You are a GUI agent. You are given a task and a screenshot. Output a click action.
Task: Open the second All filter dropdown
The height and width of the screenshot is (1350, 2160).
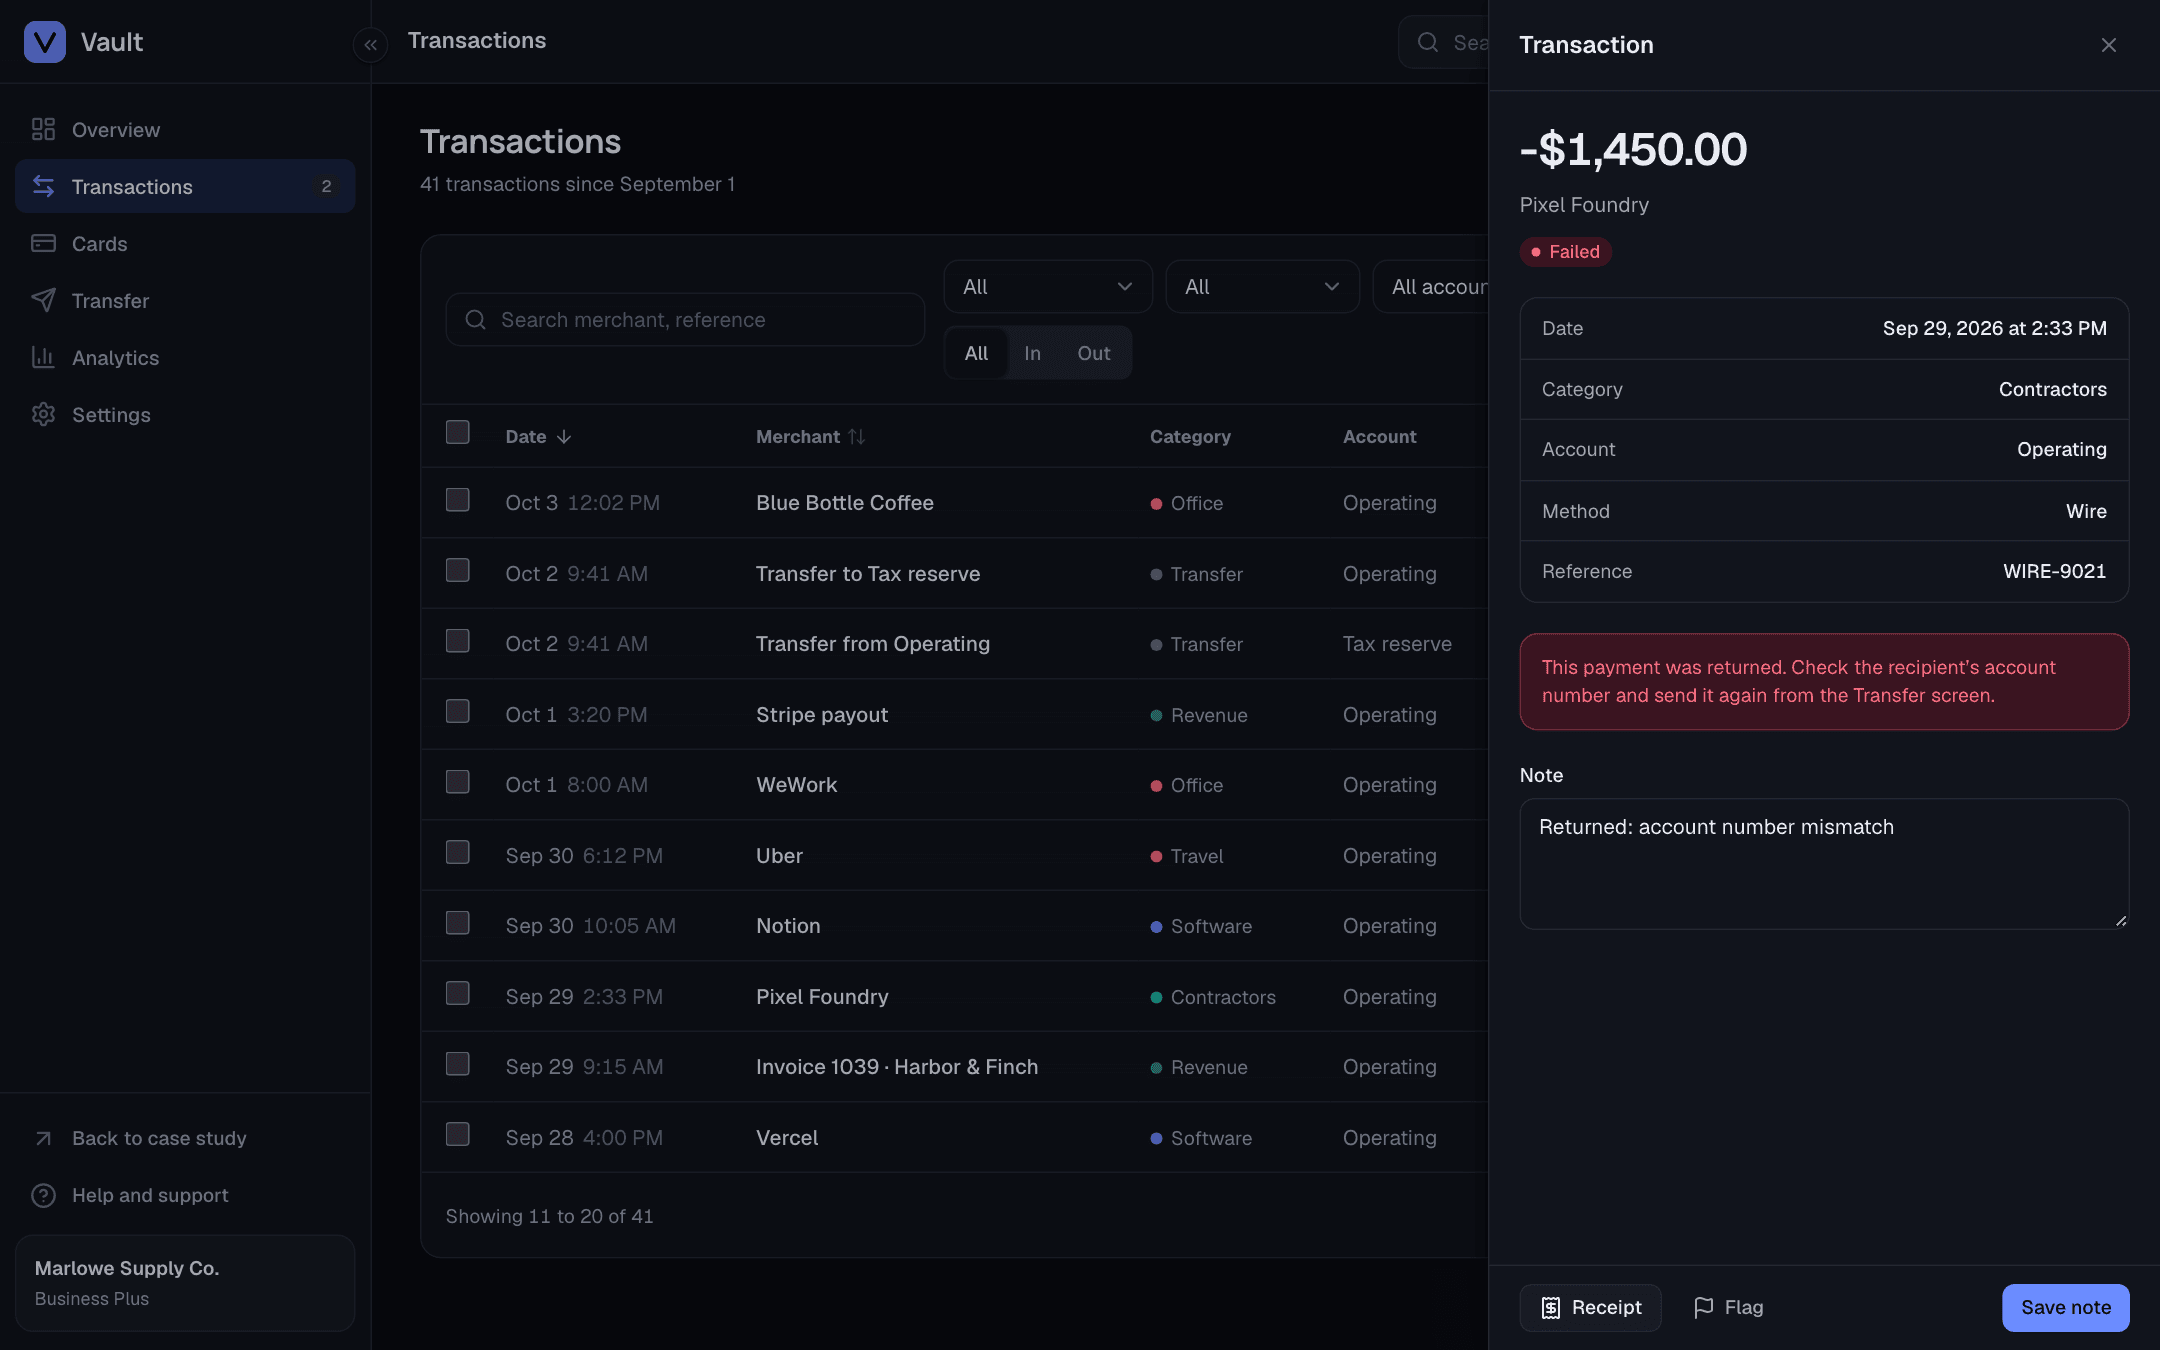point(1263,287)
